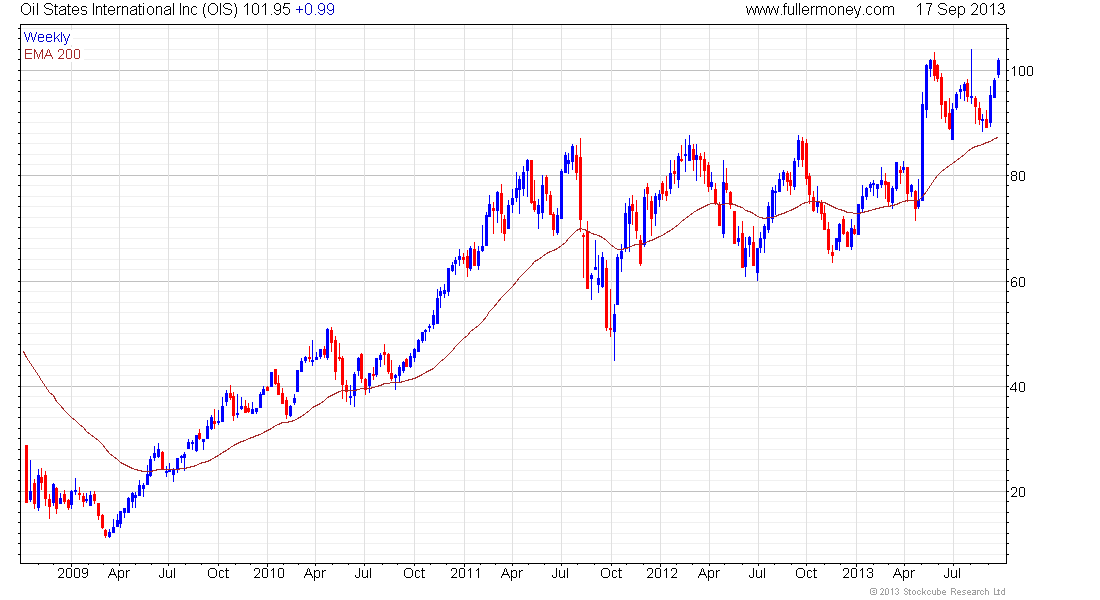Click the 'Oct' label just before 2012
The width and height of the screenshot is (1100, 600).
point(611,573)
